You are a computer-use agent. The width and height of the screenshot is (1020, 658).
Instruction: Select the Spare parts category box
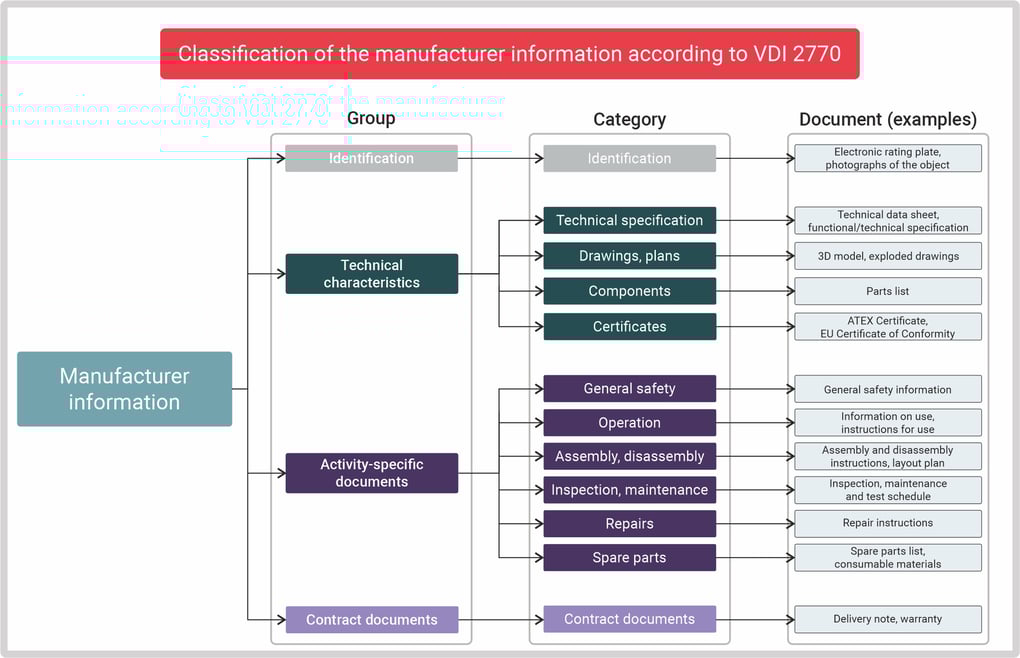click(x=630, y=557)
